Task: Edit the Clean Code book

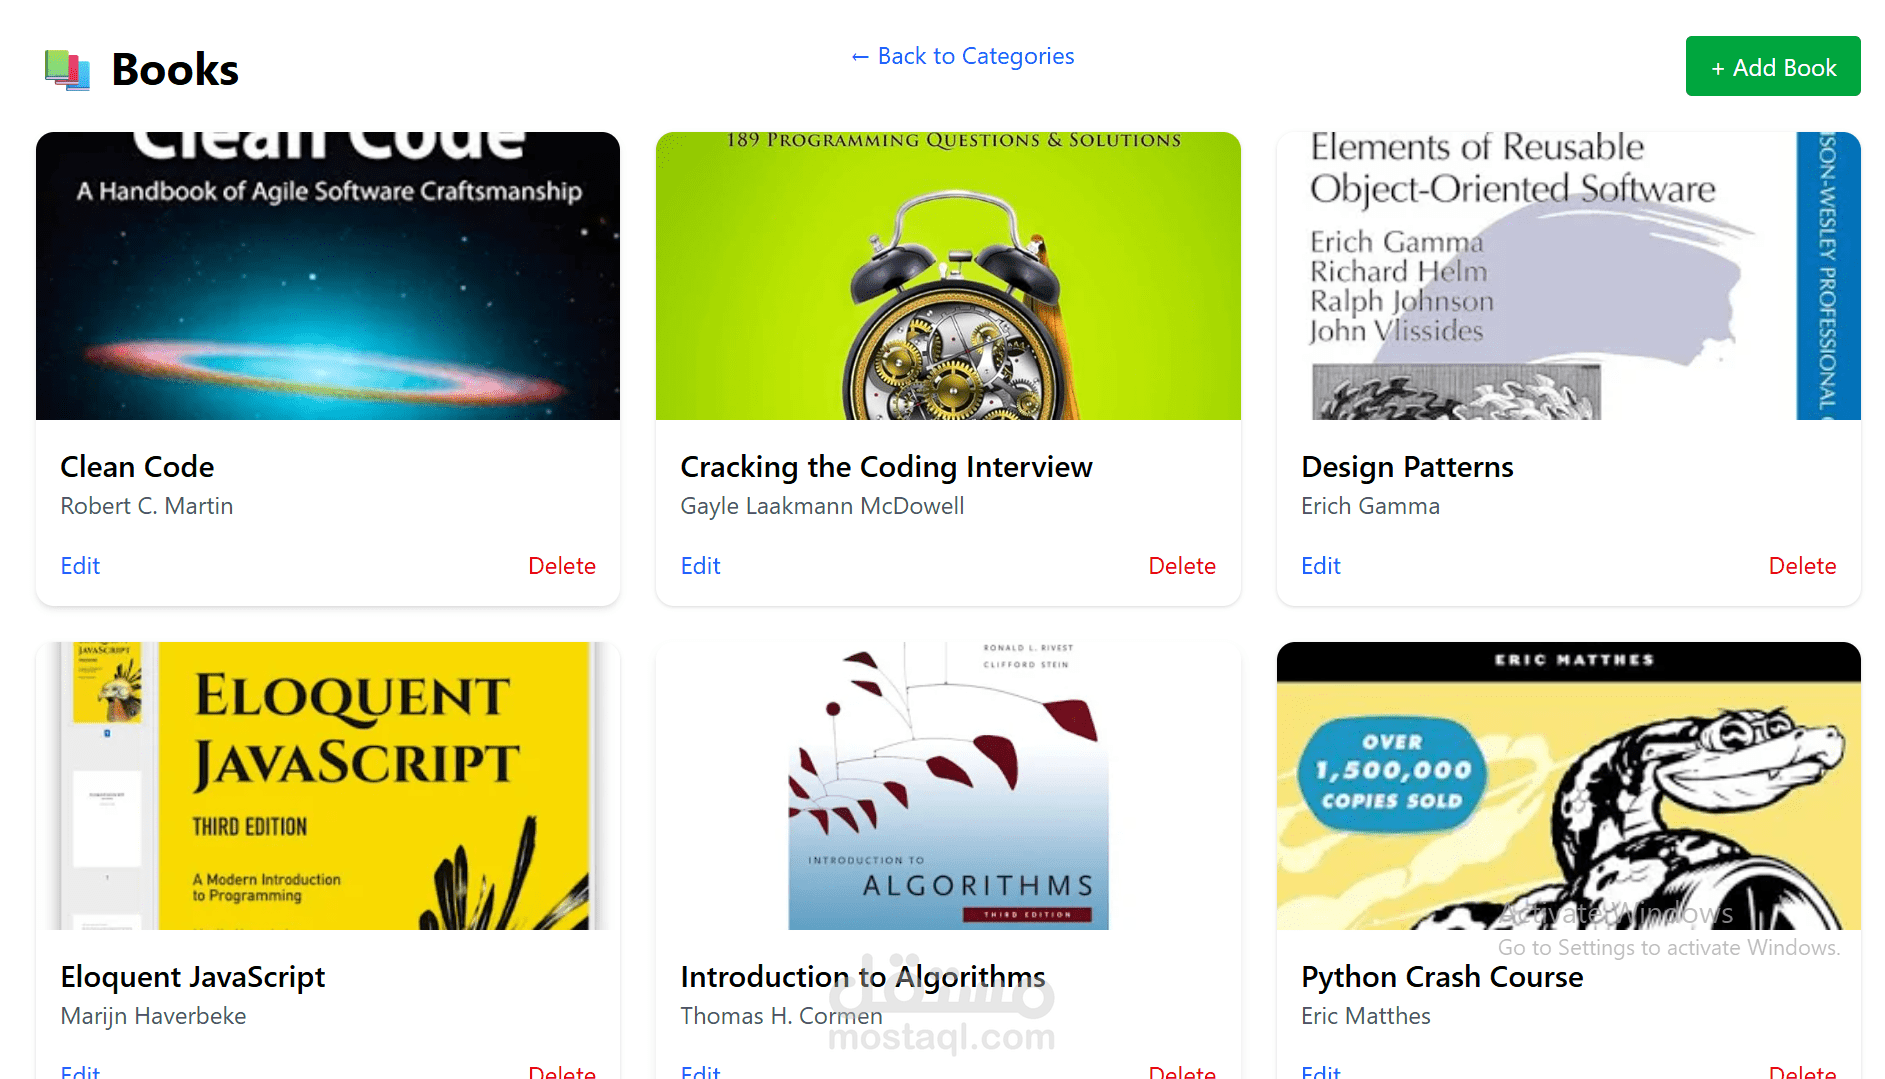Action: coord(80,566)
